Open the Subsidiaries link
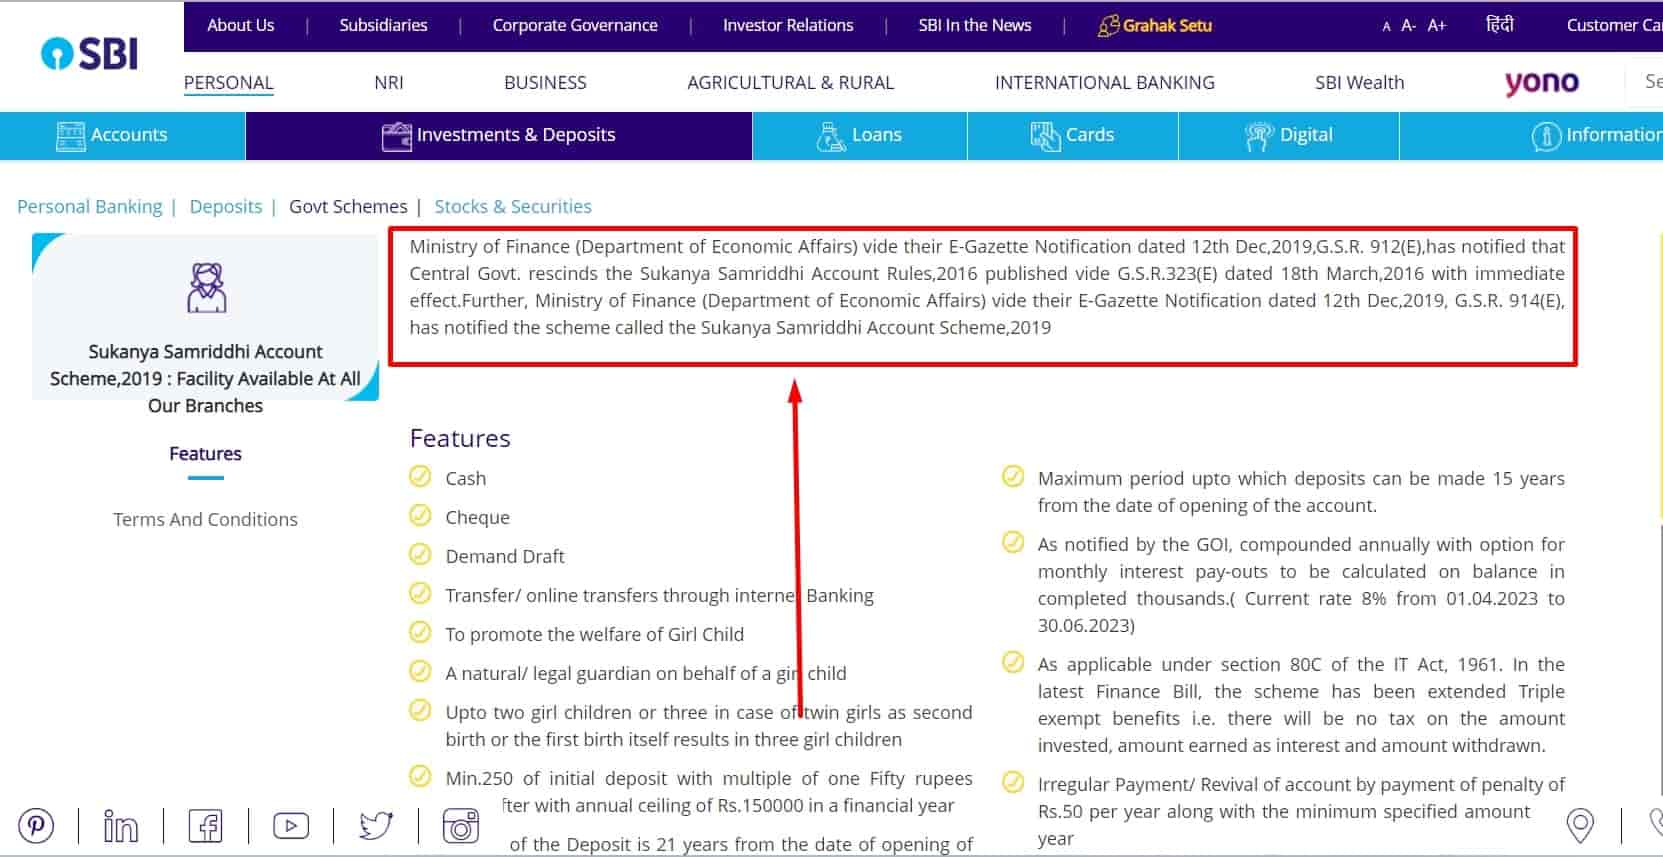Image resolution: width=1663 pixels, height=857 pixels. point(383,25)
